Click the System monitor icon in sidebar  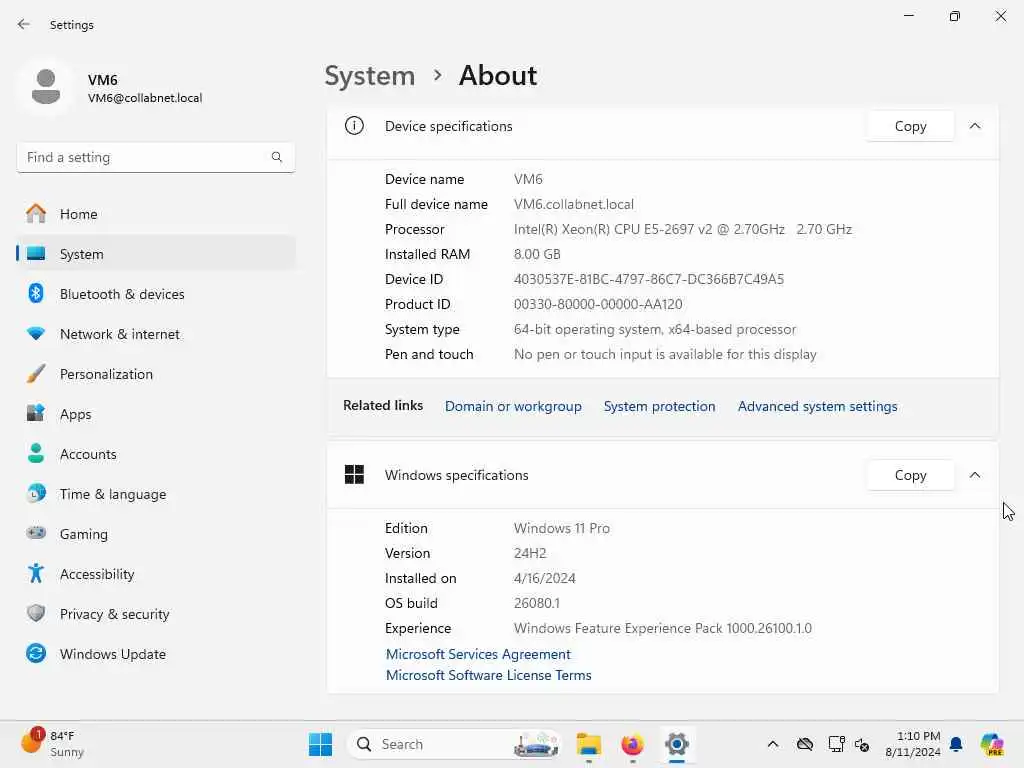(36, 253)
